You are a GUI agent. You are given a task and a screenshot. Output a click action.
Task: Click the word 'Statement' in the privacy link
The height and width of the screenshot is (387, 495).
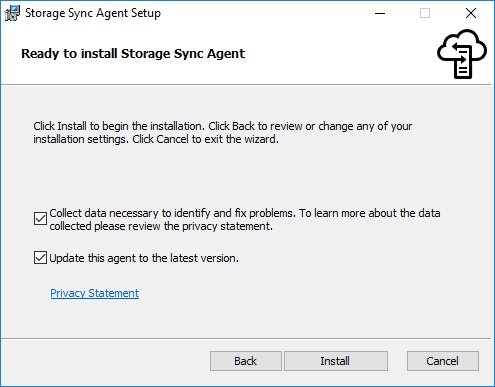pyautogui.click(x=114, y=293)
